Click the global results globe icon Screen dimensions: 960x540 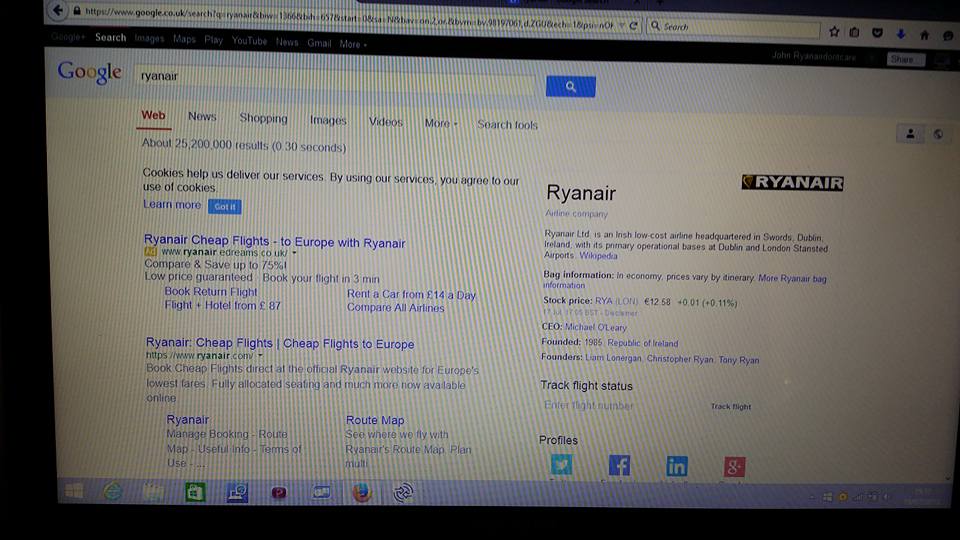pyautogui.click(x=938, y=134)
